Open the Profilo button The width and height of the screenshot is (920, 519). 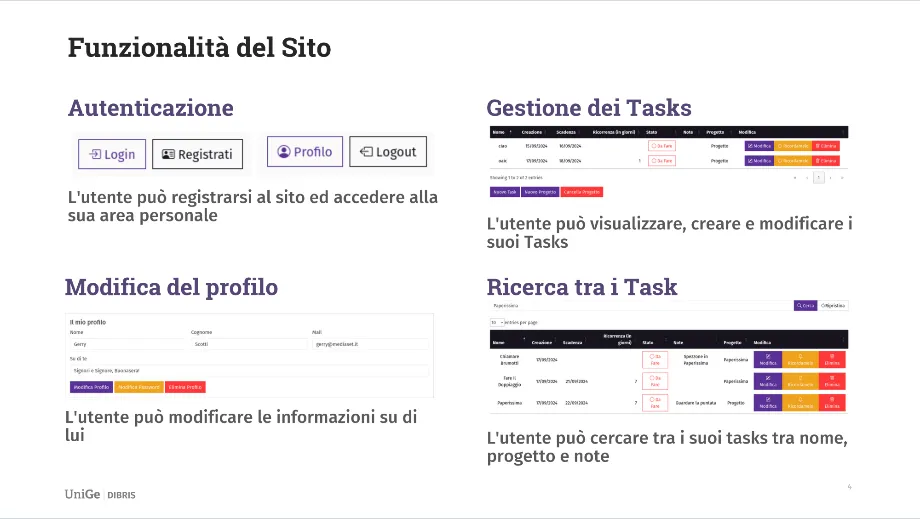pos(305,152)
